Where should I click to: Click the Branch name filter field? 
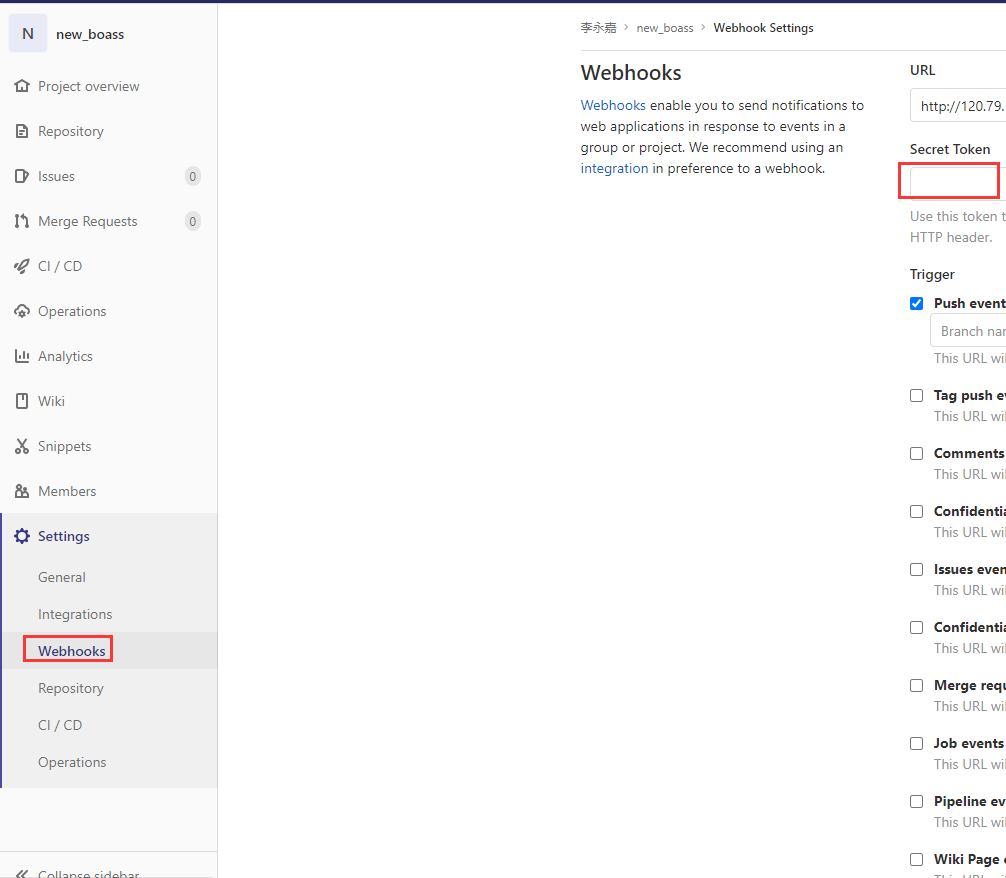pyautogui.click(x=968, y=331)
